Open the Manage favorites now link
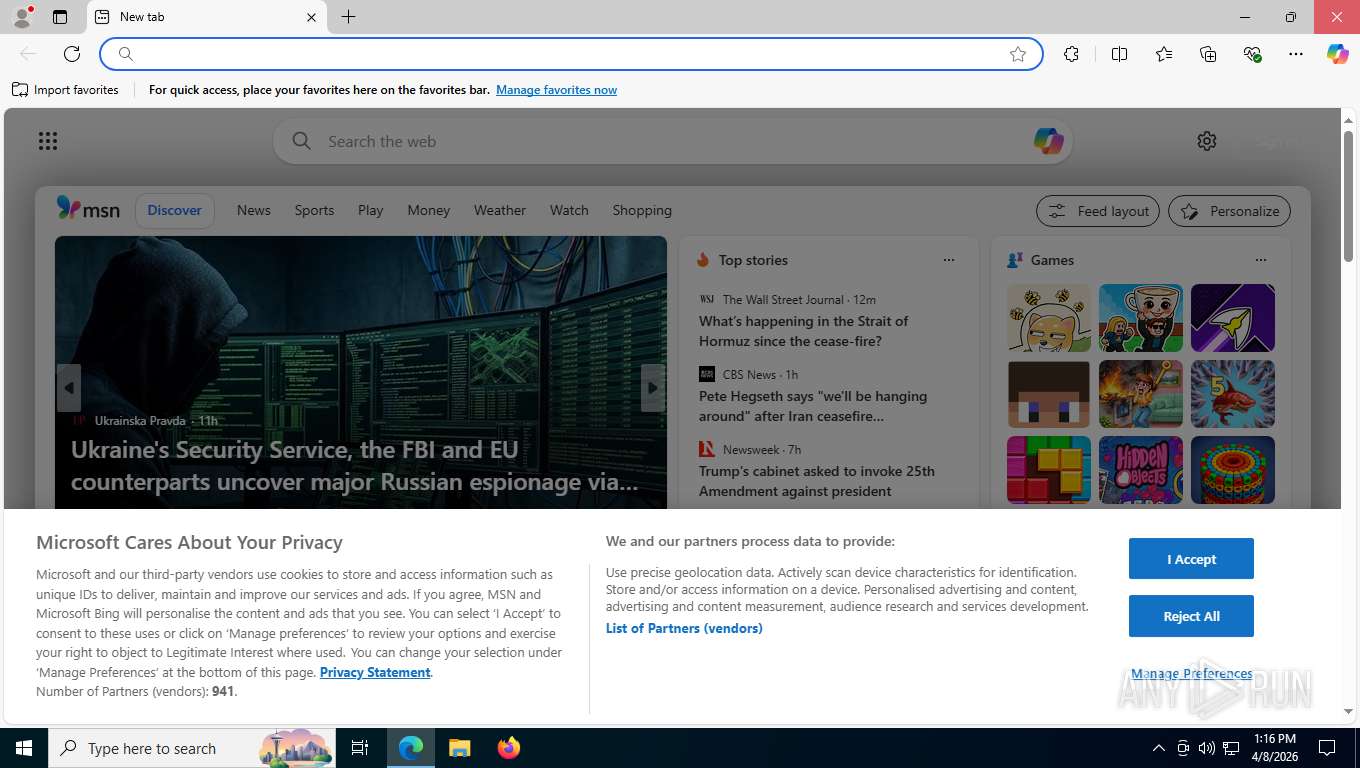Image resolution: width=1360 pixels, height=768 pixels. pyautogui.click(x=556, y=90)
